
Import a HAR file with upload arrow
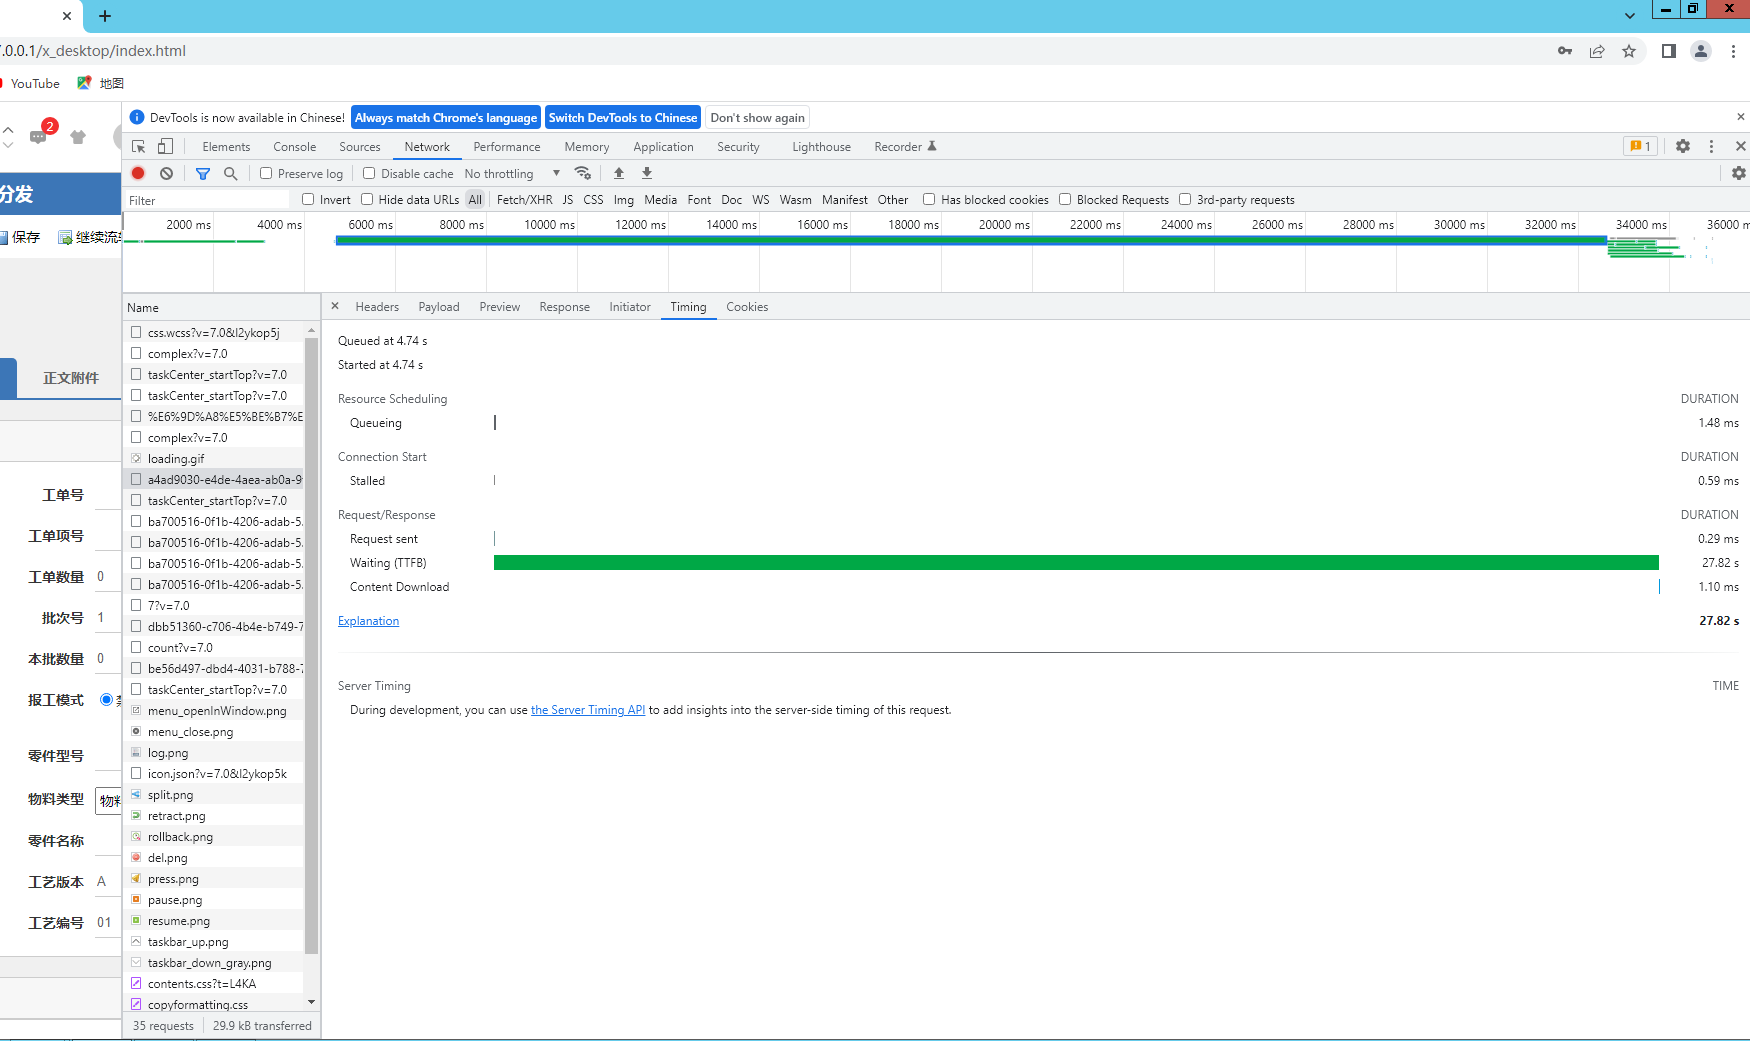[x=619, y=173]
